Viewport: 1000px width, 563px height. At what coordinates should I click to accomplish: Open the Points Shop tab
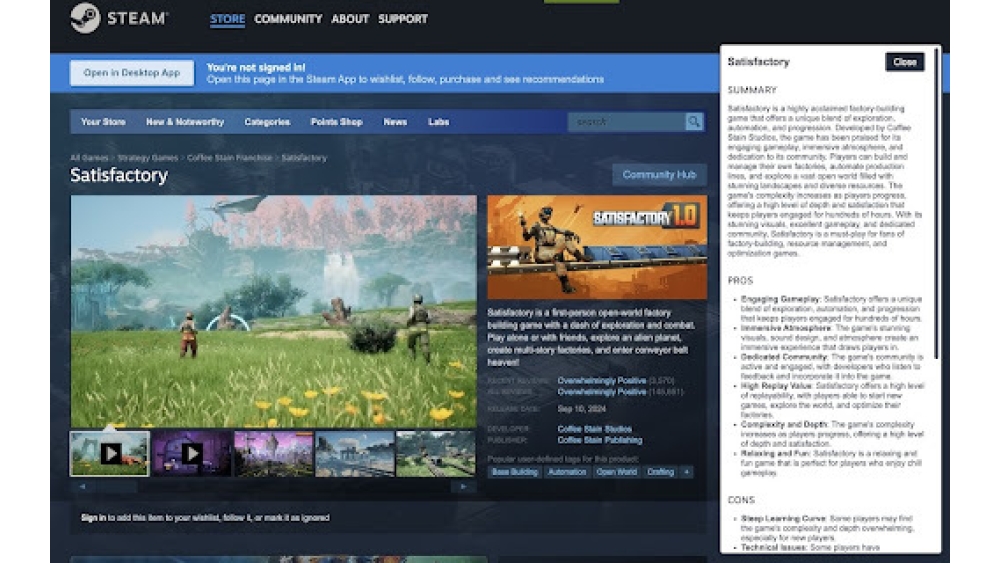(x=337, y=122)
